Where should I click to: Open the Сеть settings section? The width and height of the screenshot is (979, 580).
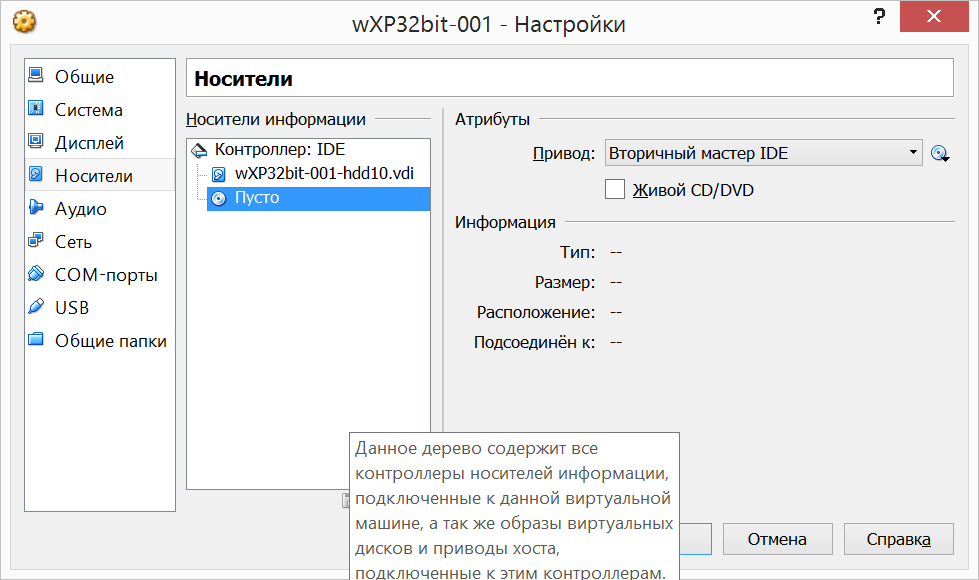(x=100, y=242)
